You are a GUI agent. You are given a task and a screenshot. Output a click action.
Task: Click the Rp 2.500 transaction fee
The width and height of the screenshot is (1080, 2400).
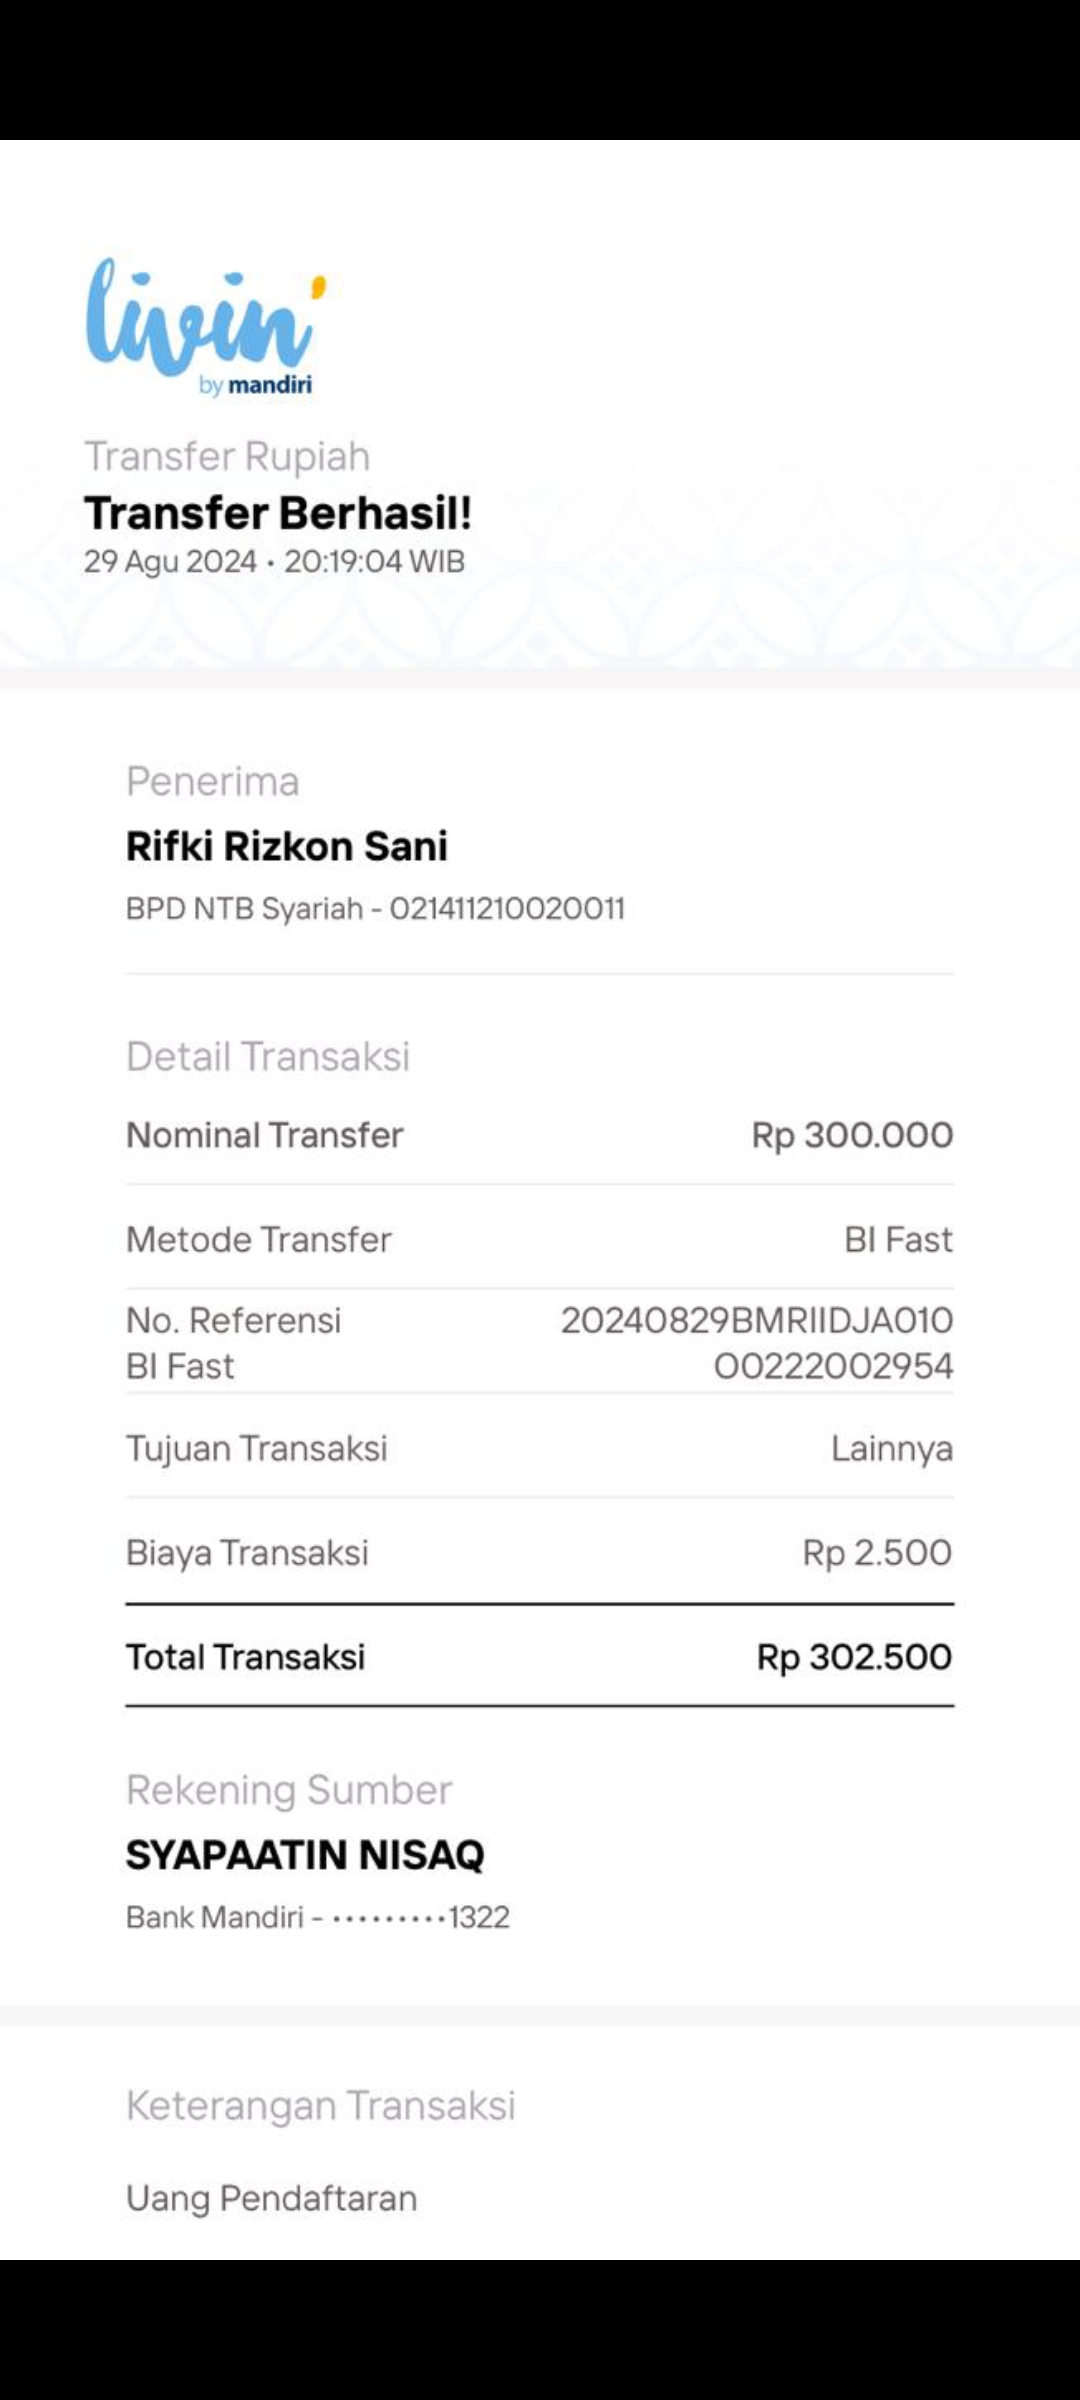click(876, 1552)
